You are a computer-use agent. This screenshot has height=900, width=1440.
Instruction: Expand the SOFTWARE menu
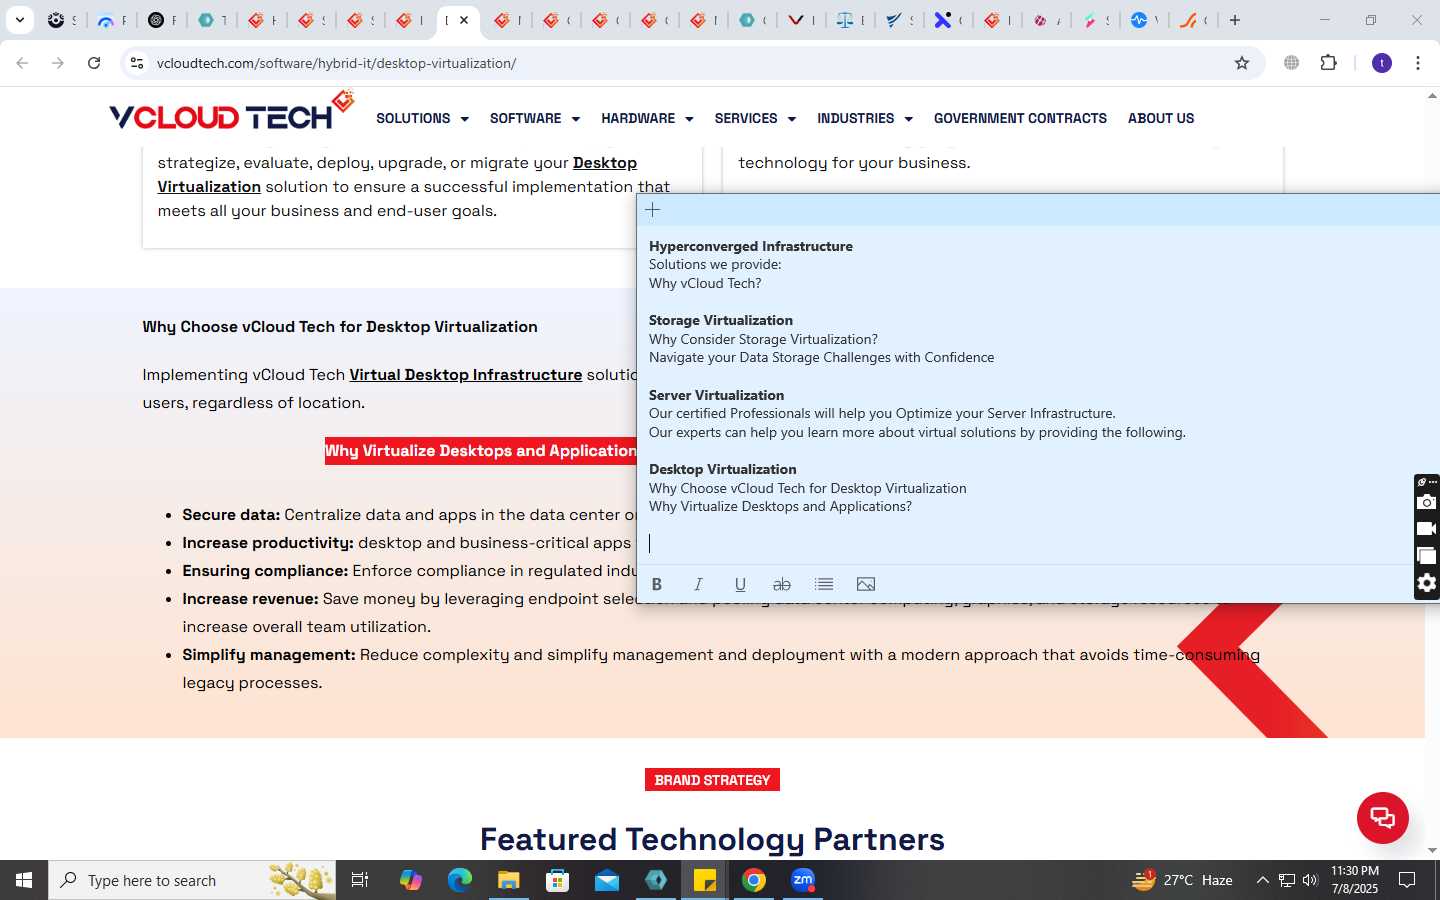click(535, 118)
